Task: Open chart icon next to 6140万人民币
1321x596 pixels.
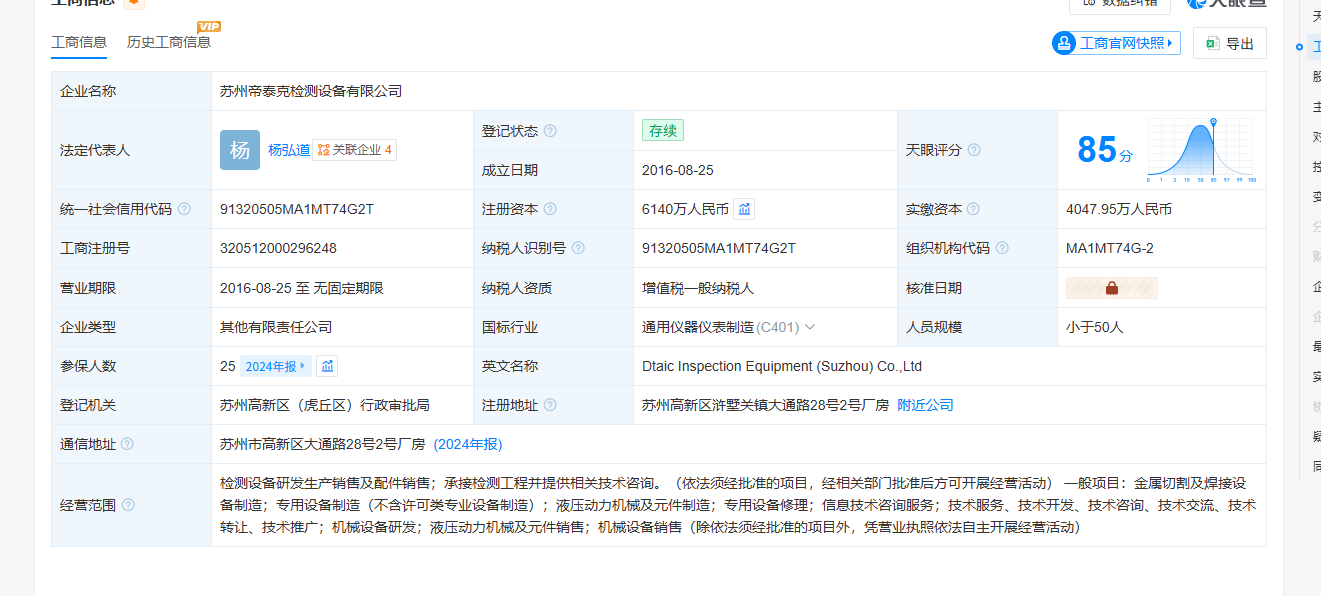Action: click(x=744, y=209)
